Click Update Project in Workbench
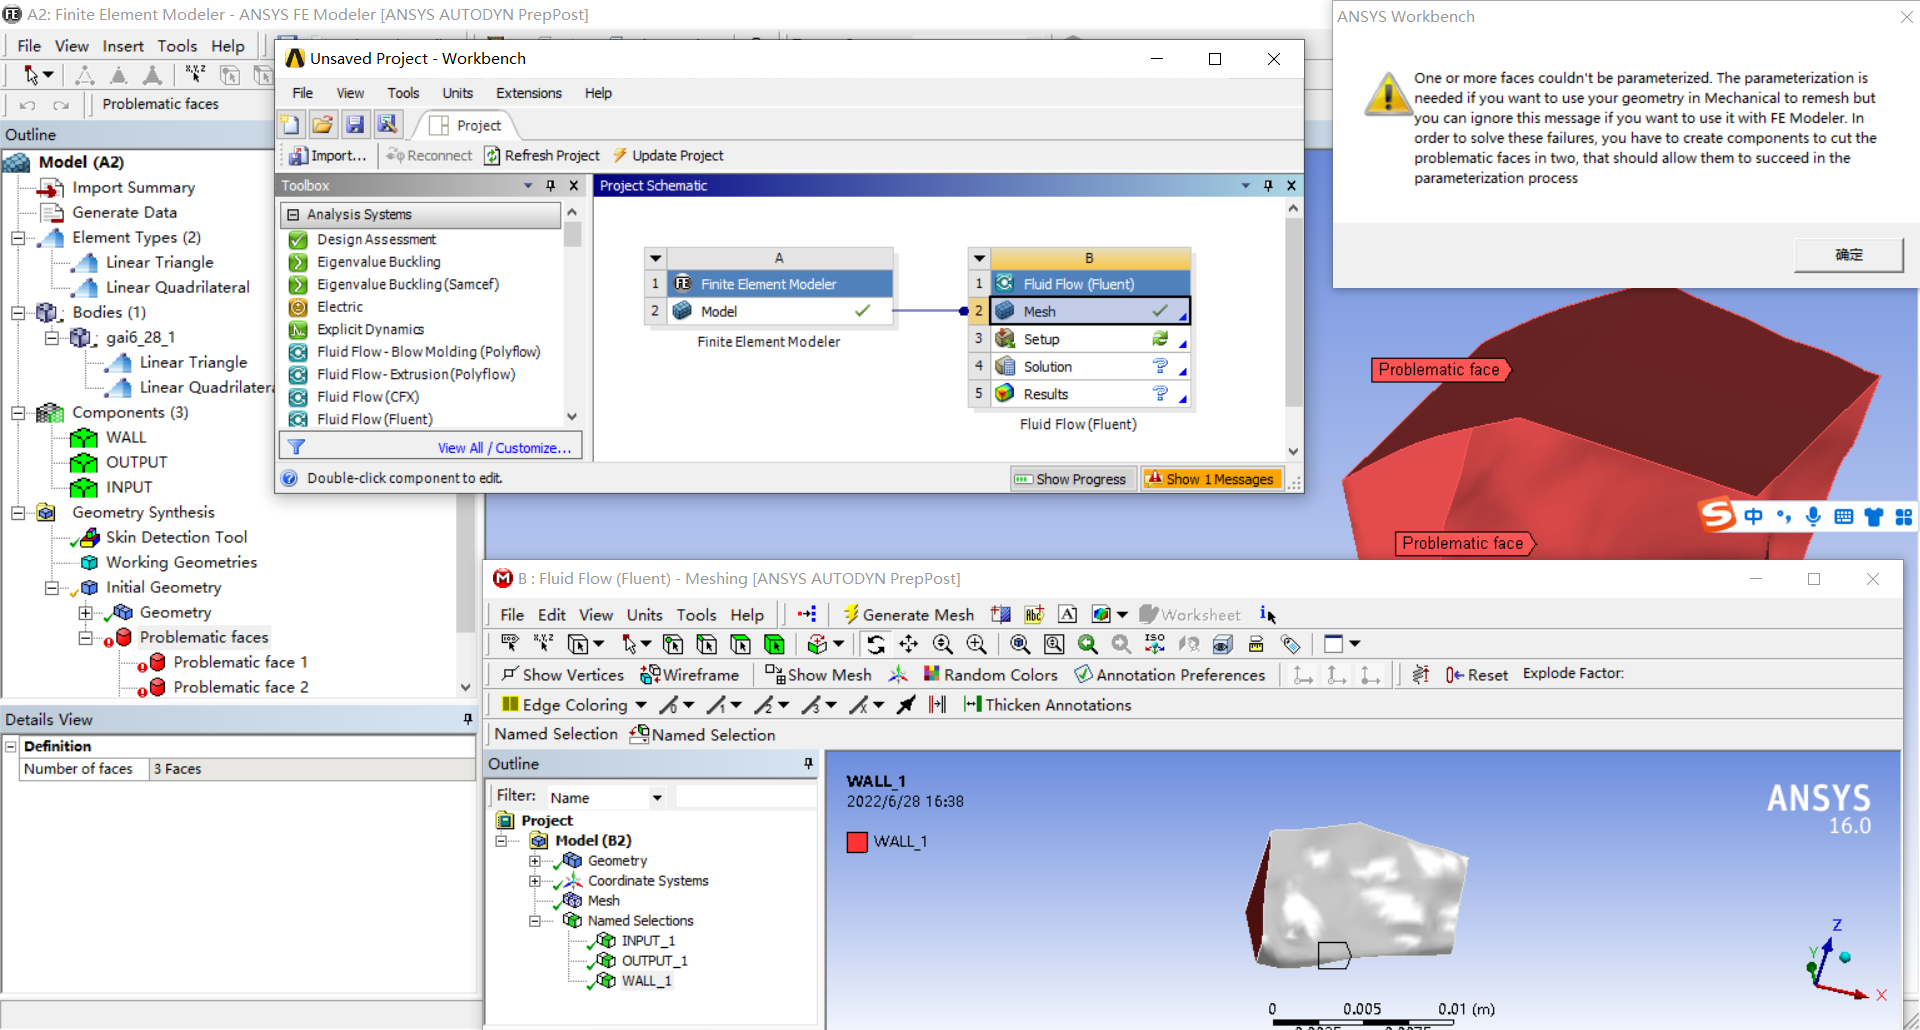 tap(668, 156)
